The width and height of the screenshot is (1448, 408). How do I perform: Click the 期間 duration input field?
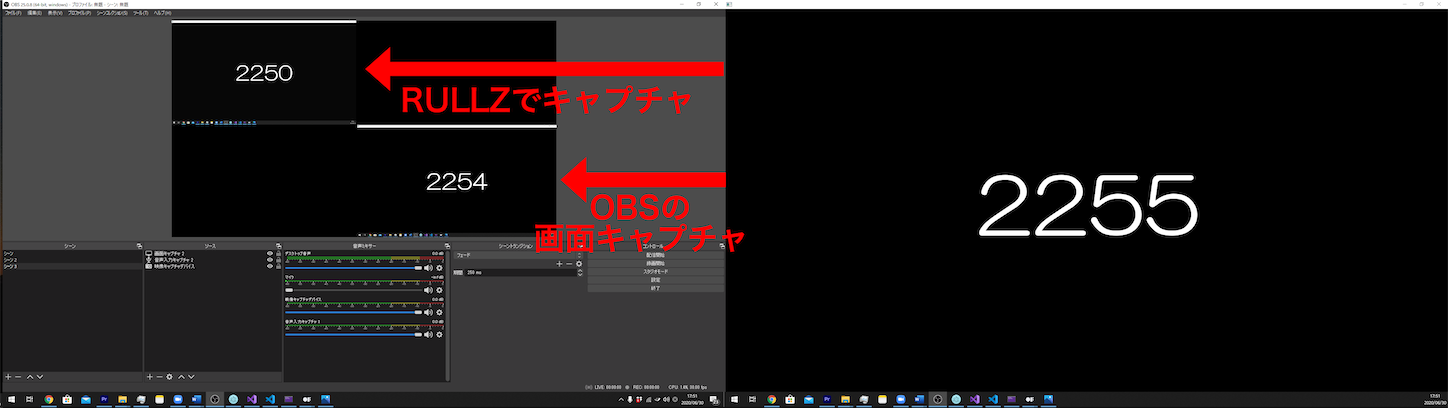point(521,272)
